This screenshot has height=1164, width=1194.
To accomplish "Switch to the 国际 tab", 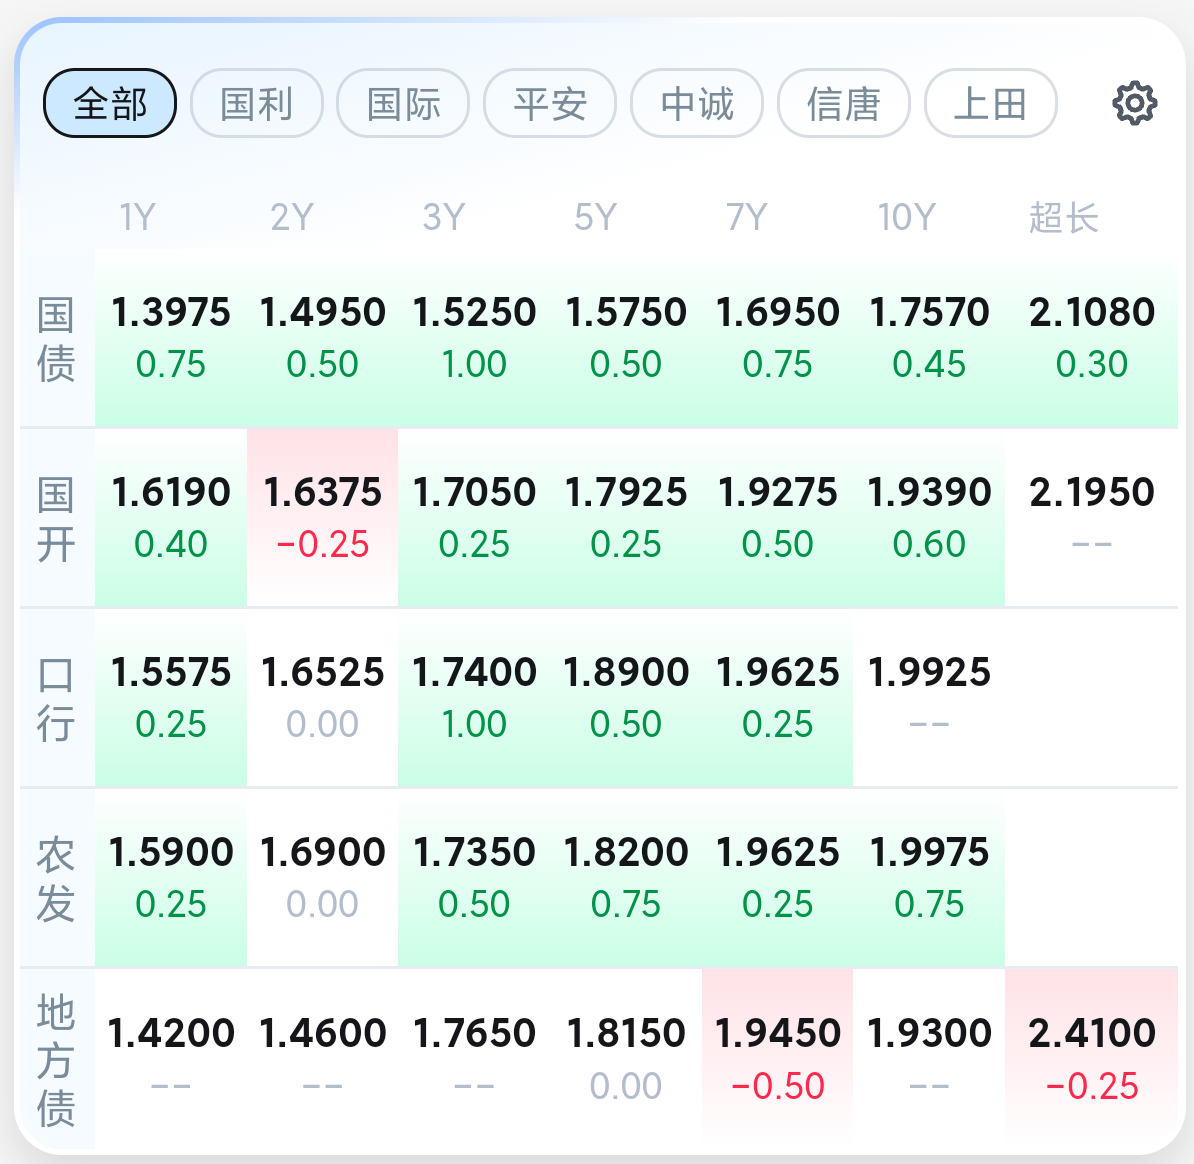I will tap(403, 103).
